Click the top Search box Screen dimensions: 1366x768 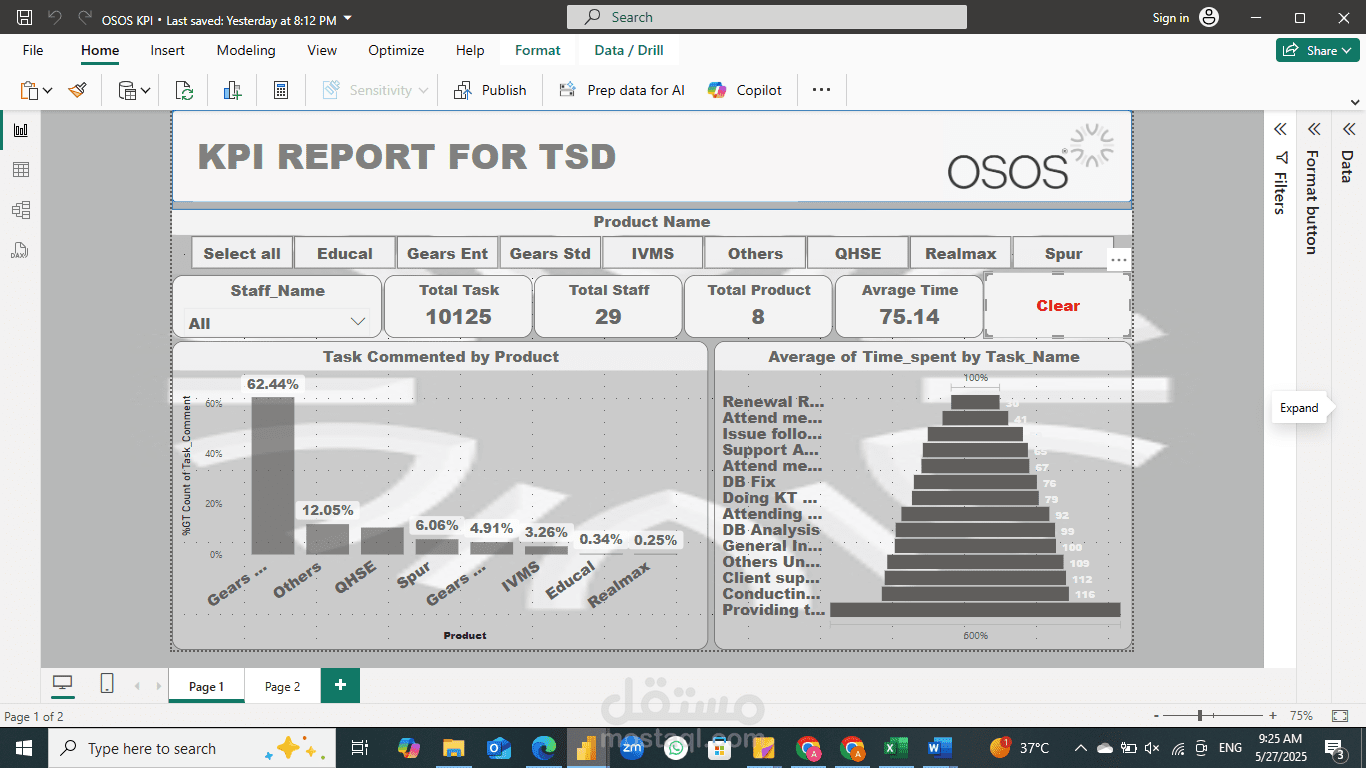click(x=766, y=17)
